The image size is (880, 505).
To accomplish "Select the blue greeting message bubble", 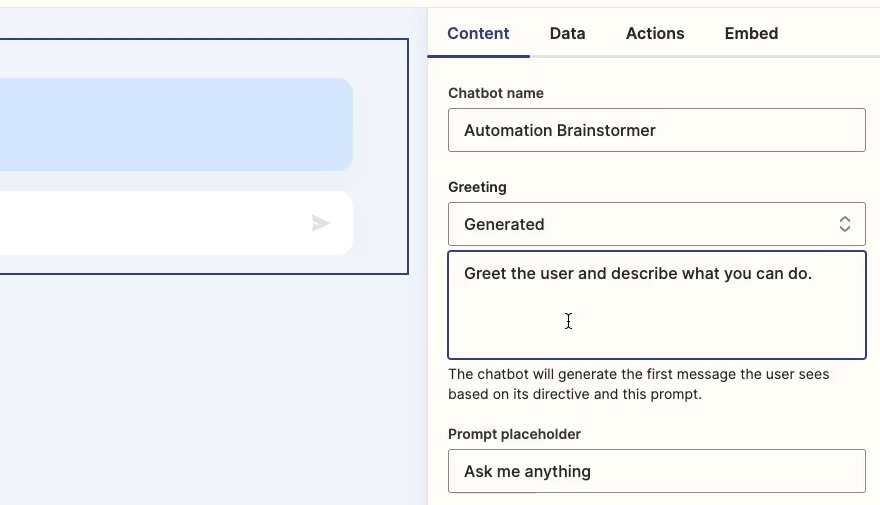I will pyautogui.click(x=176, y=125).
